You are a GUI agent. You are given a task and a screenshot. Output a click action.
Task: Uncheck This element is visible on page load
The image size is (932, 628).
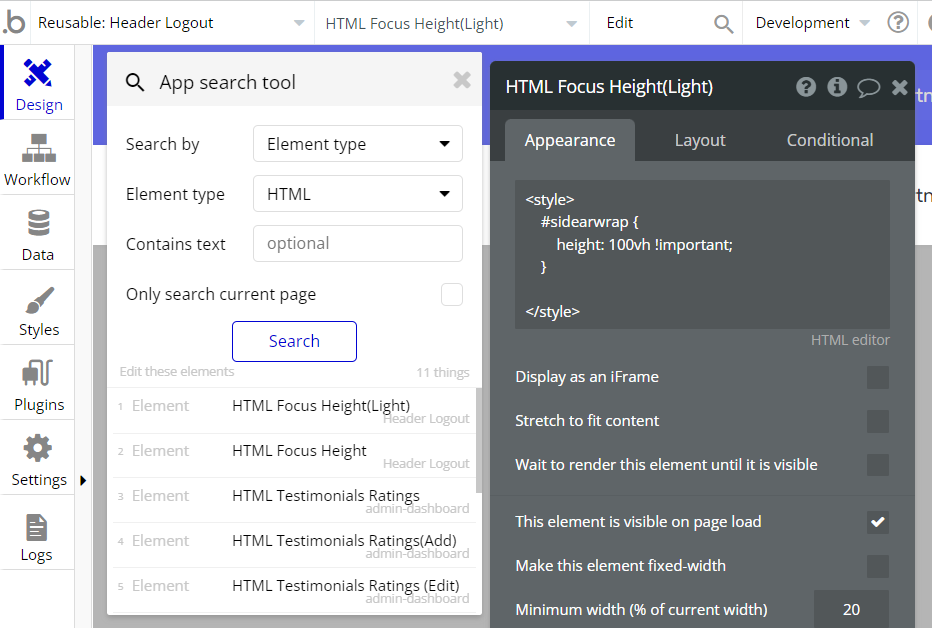[877, 522]
